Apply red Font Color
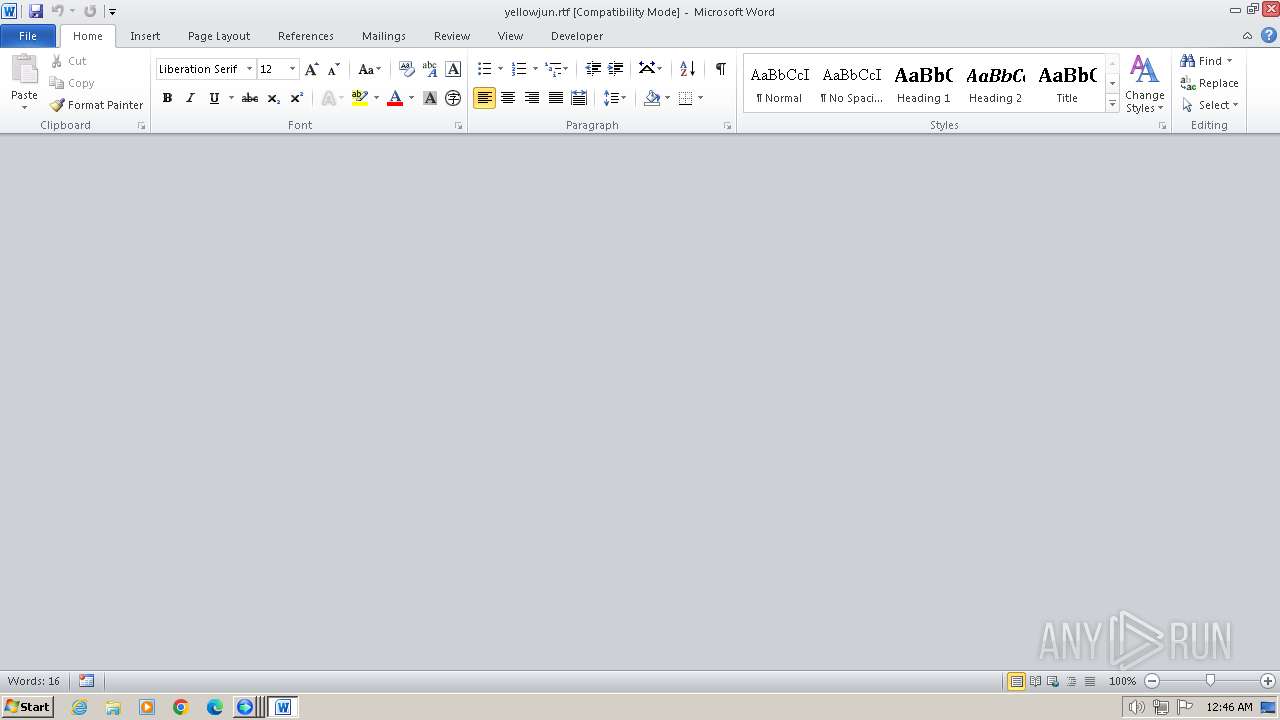Screen dimensions: 1280x720 (x=395, y=98)
